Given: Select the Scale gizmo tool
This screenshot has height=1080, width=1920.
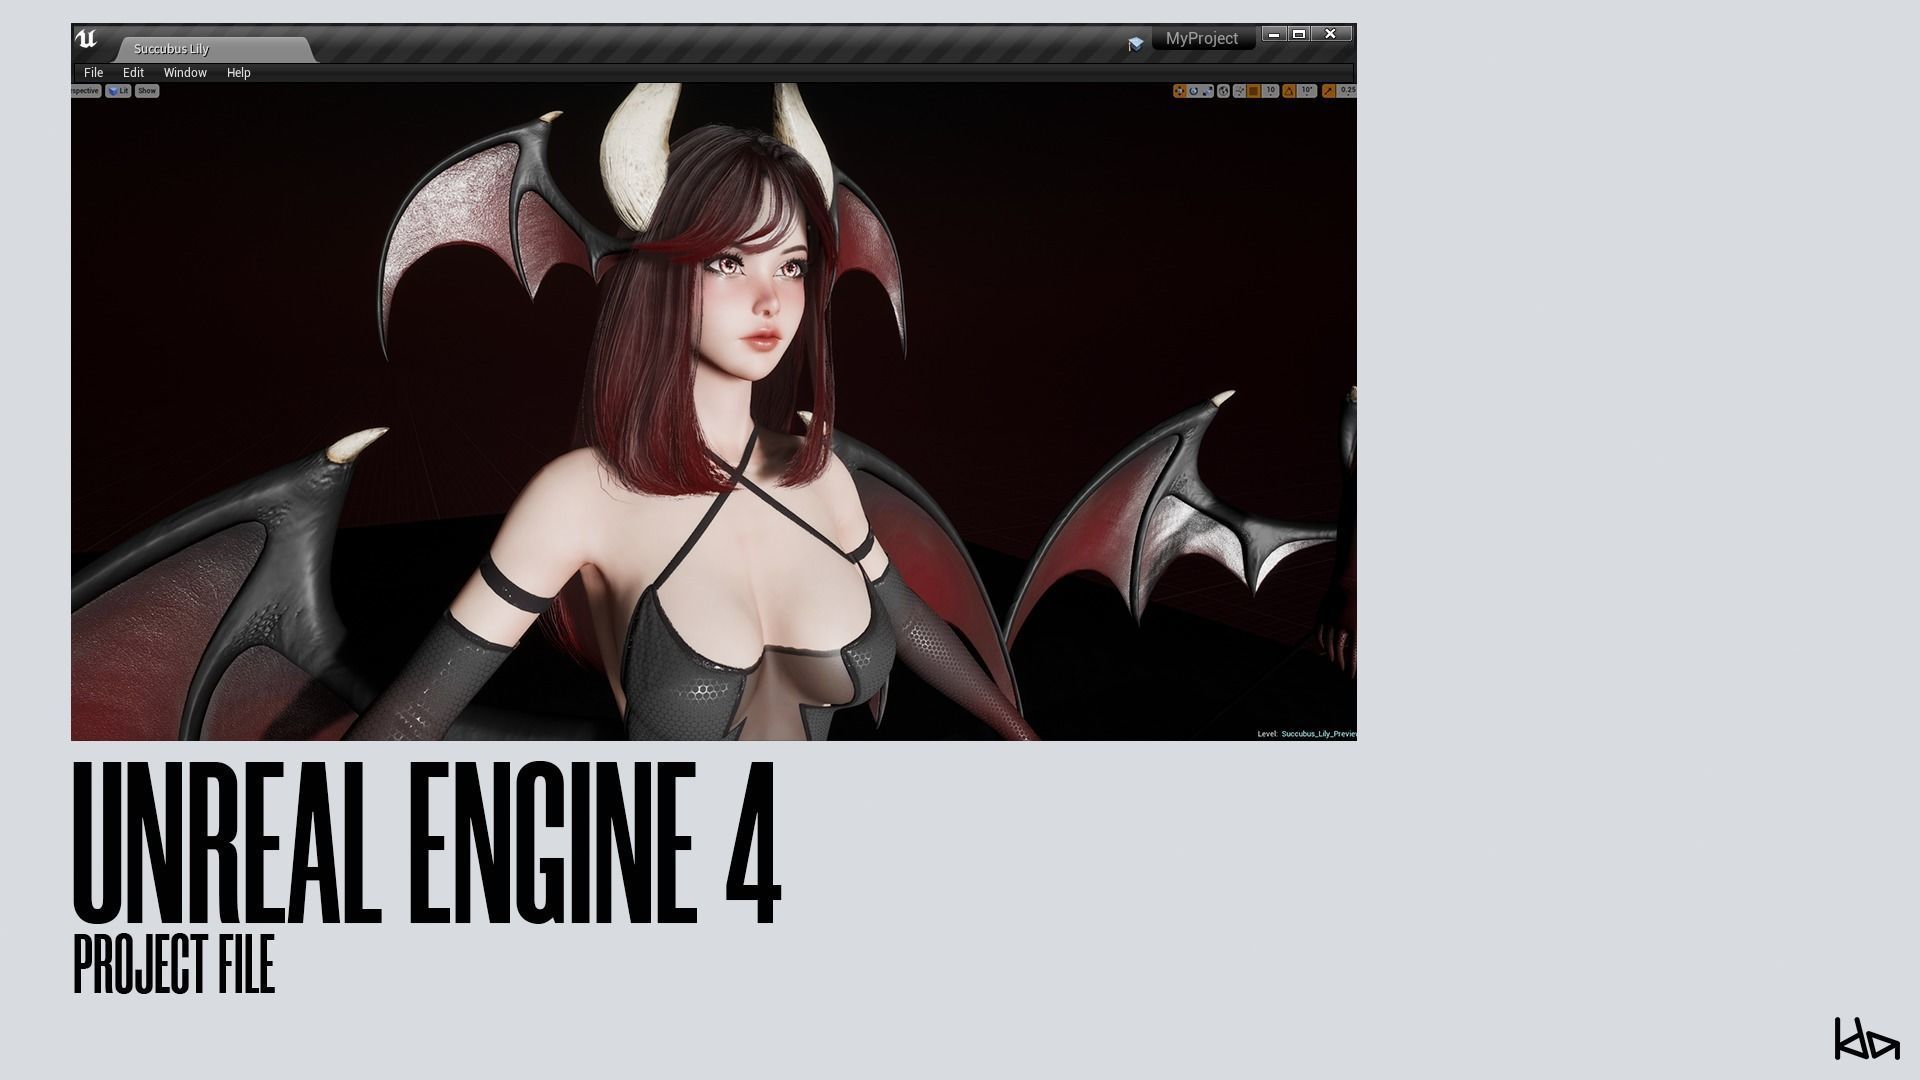Looking at the screenshot, I should tap(1207, 91).
